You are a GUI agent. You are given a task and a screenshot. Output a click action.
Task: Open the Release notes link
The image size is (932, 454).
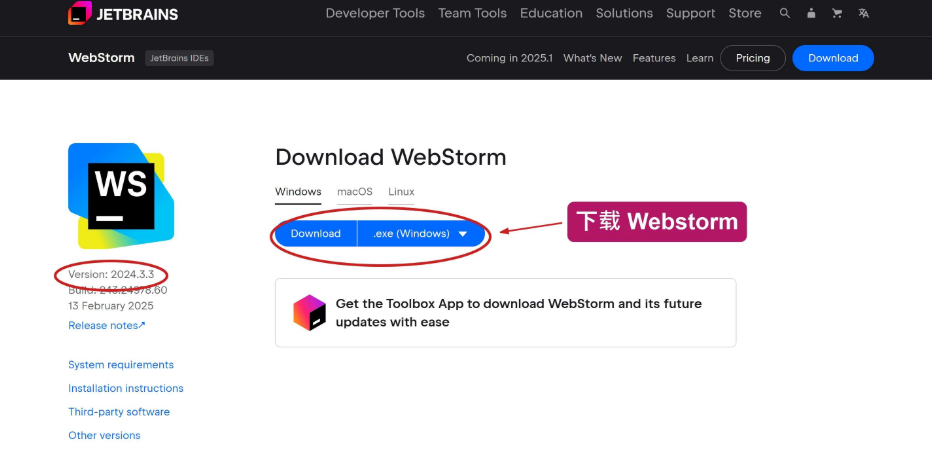click(x=107, y=326)
